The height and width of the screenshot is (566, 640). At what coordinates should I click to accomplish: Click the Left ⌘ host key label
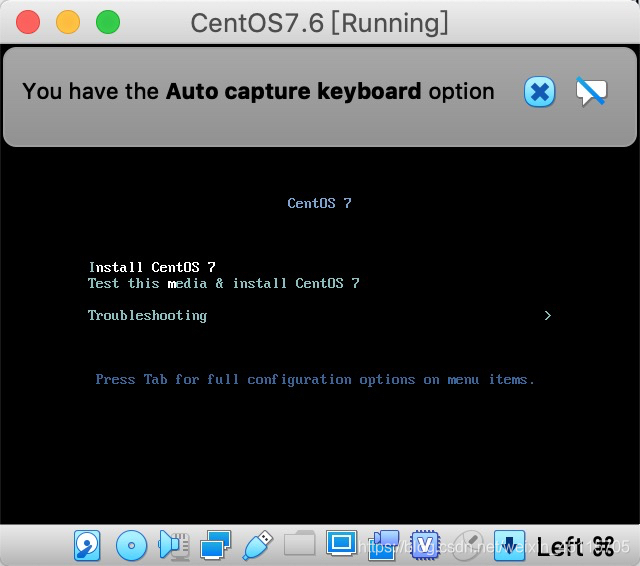pyautogui.click(x=576, y=546)
